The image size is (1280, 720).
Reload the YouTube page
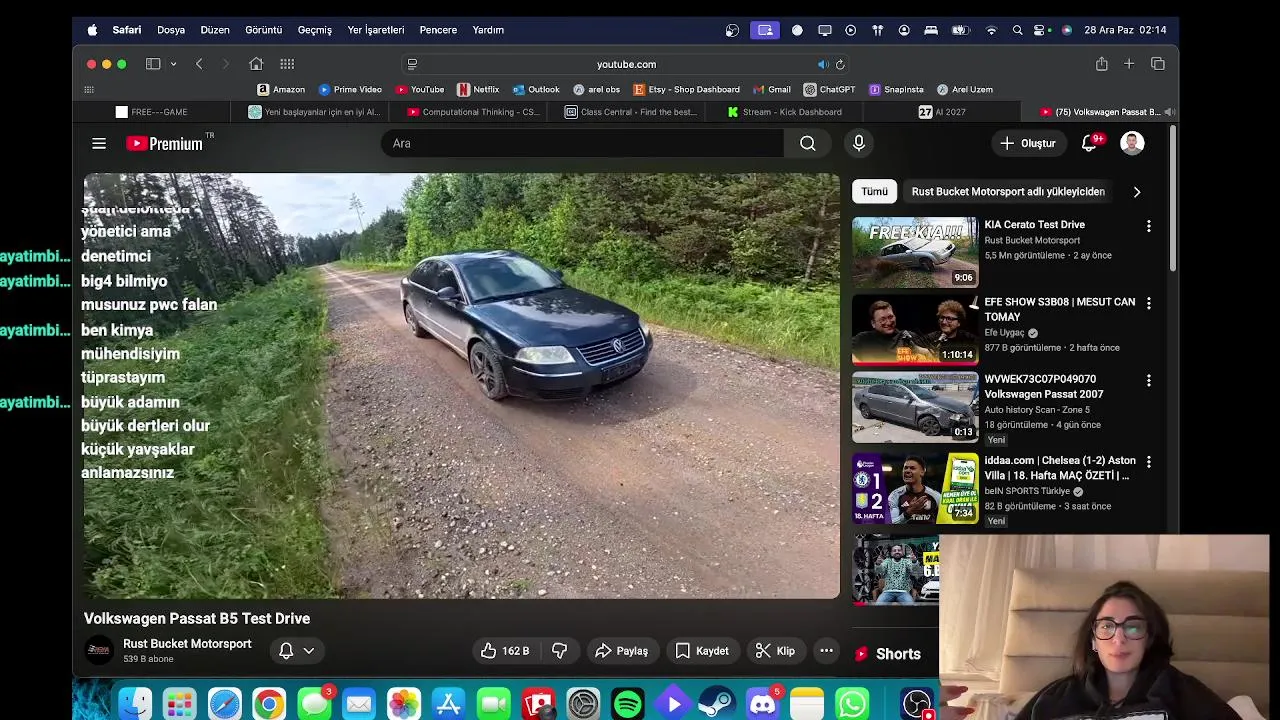pos(840,64)
